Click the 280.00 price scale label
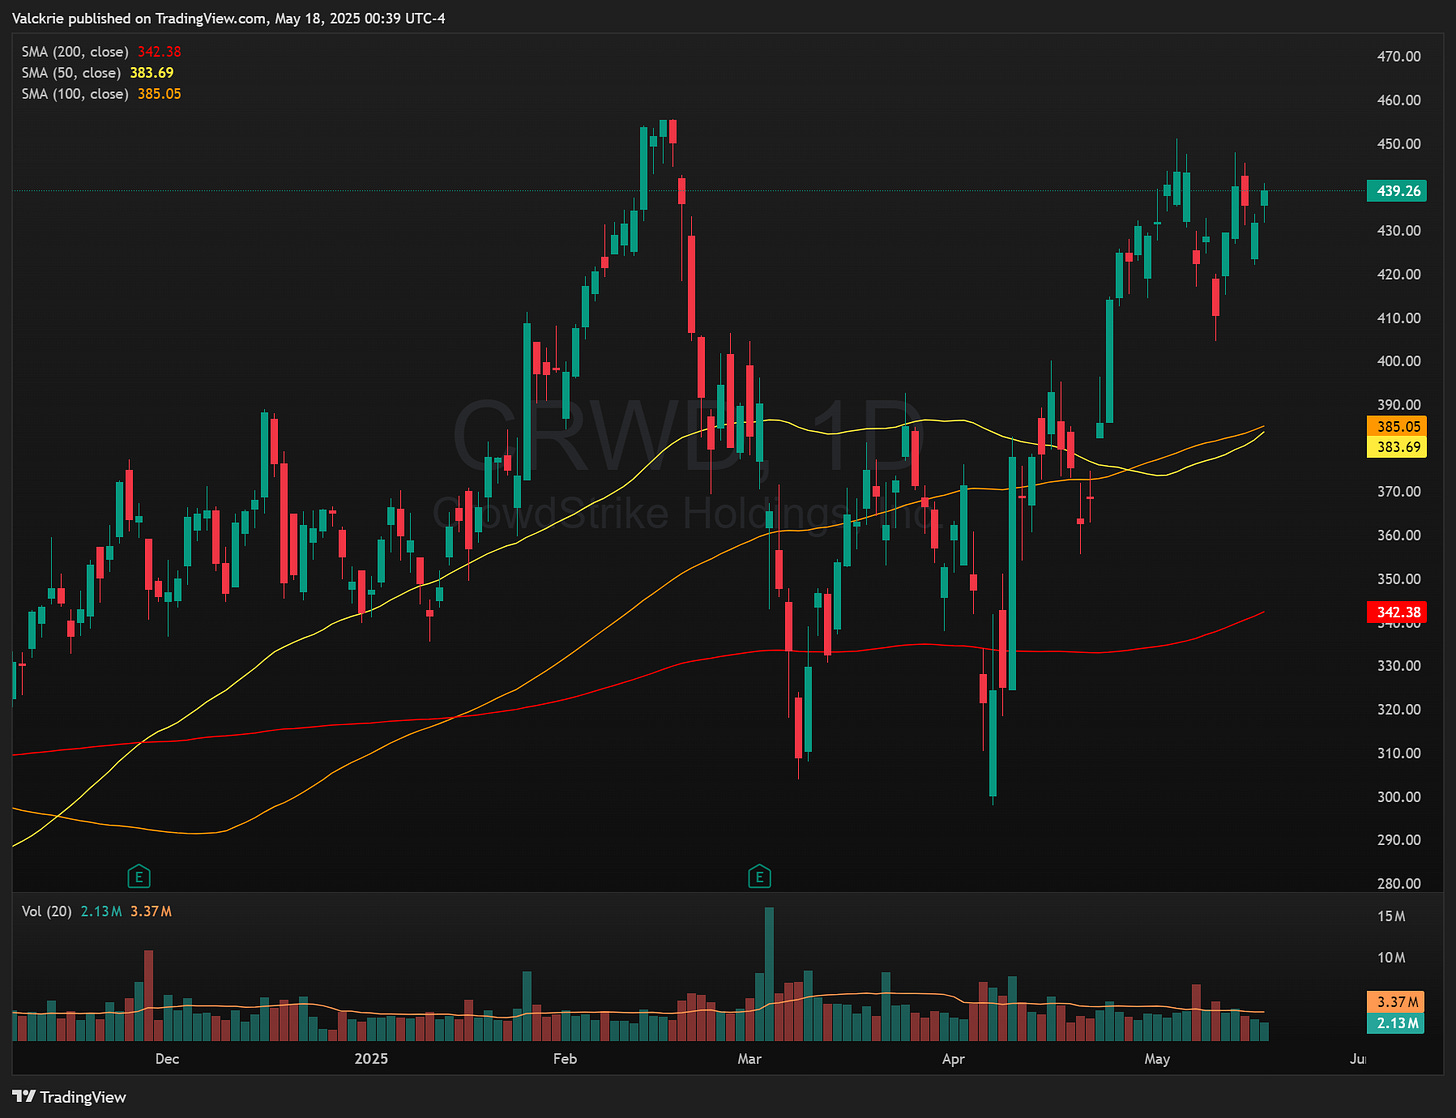 coord(1399,884)
